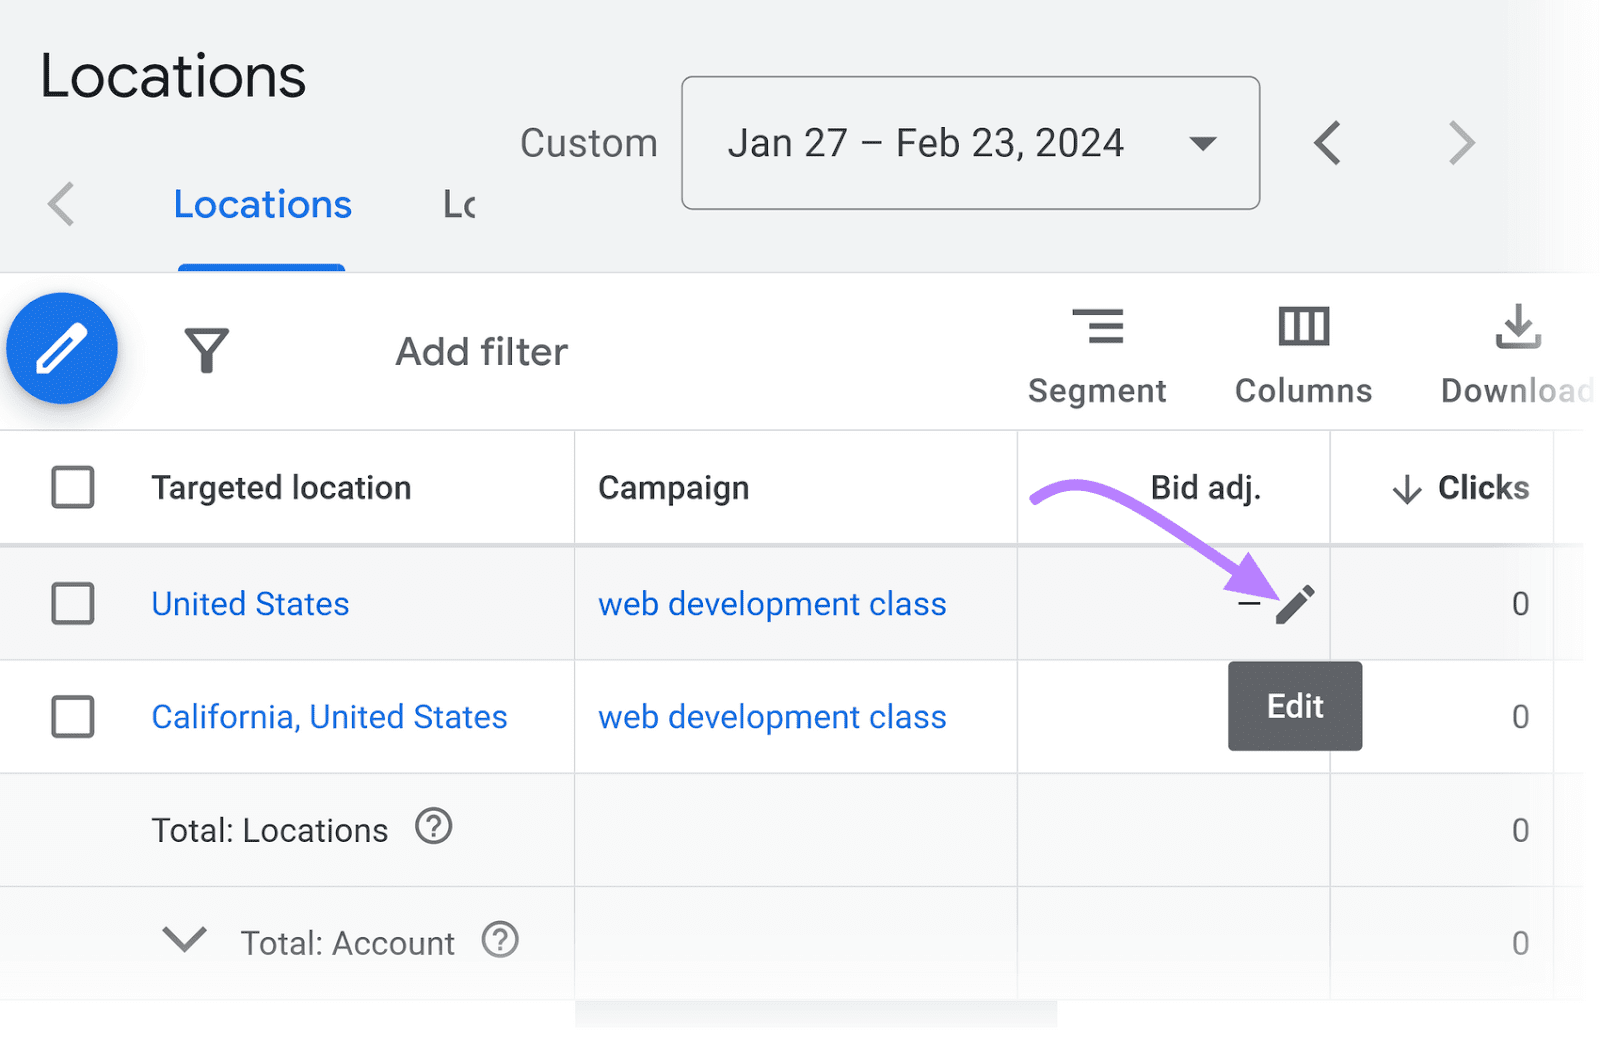Image resolution: width=1600 pixels, height=1064 pixels.
Task: Open the Segment options
Action: pos(1097,355)
